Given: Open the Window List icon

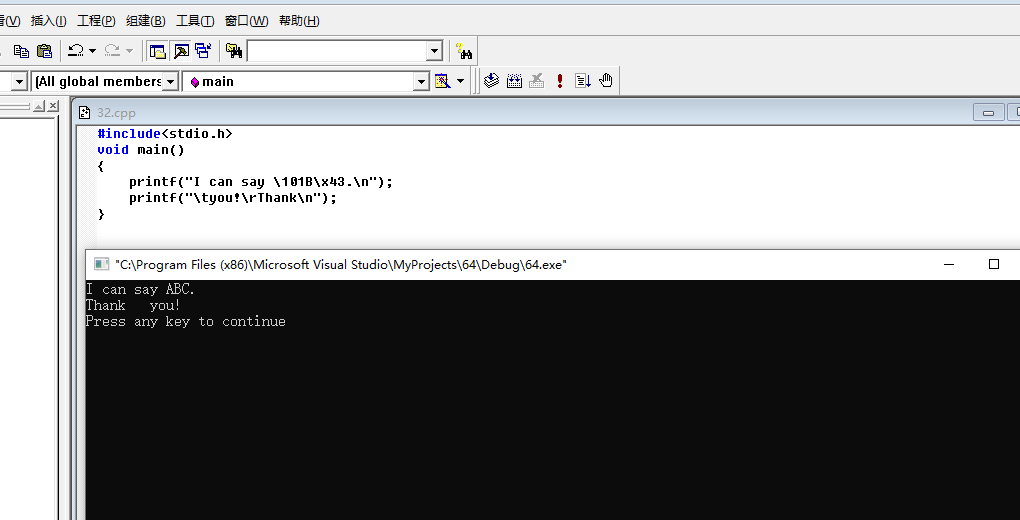Looking at the screenshot, I should [203, 51].
